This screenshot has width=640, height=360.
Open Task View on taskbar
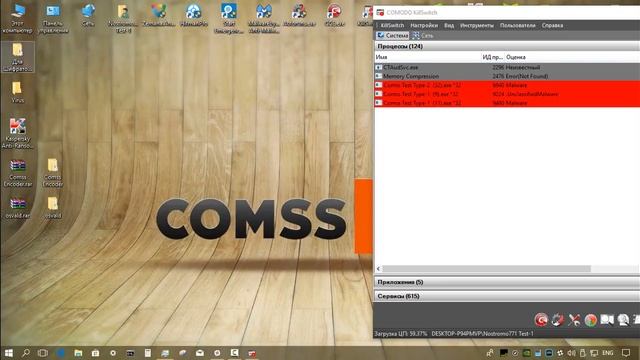tap(42, 353)
